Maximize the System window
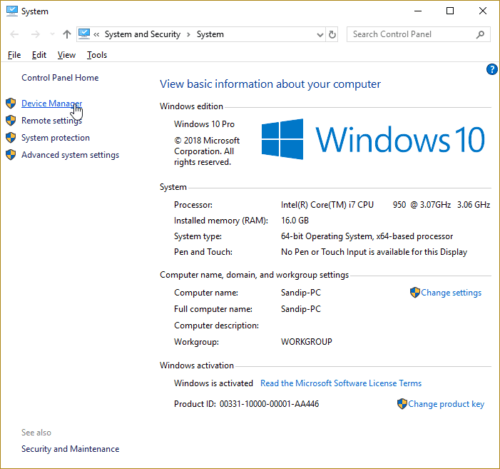Viewport: 500px width, 469px height. coord(450,11)
